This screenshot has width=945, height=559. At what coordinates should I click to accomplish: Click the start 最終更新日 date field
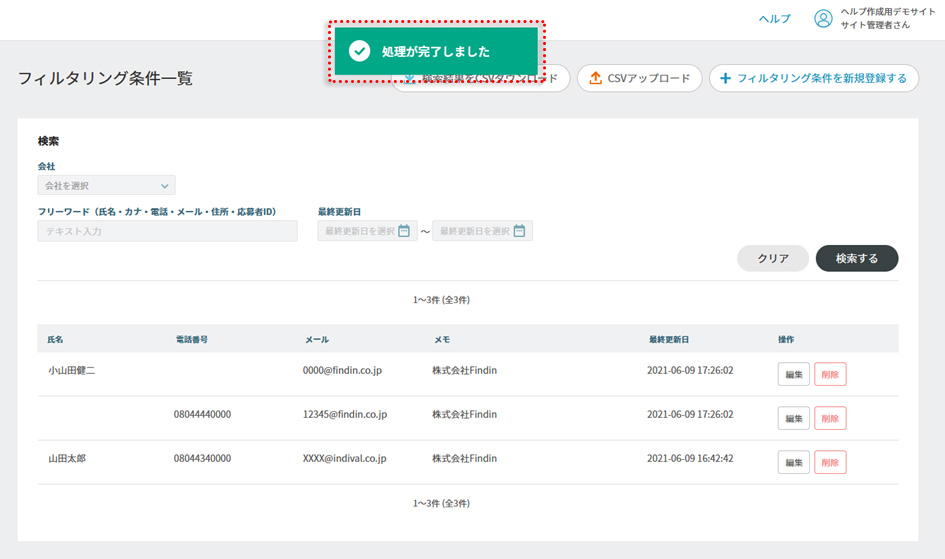(358, 231)
